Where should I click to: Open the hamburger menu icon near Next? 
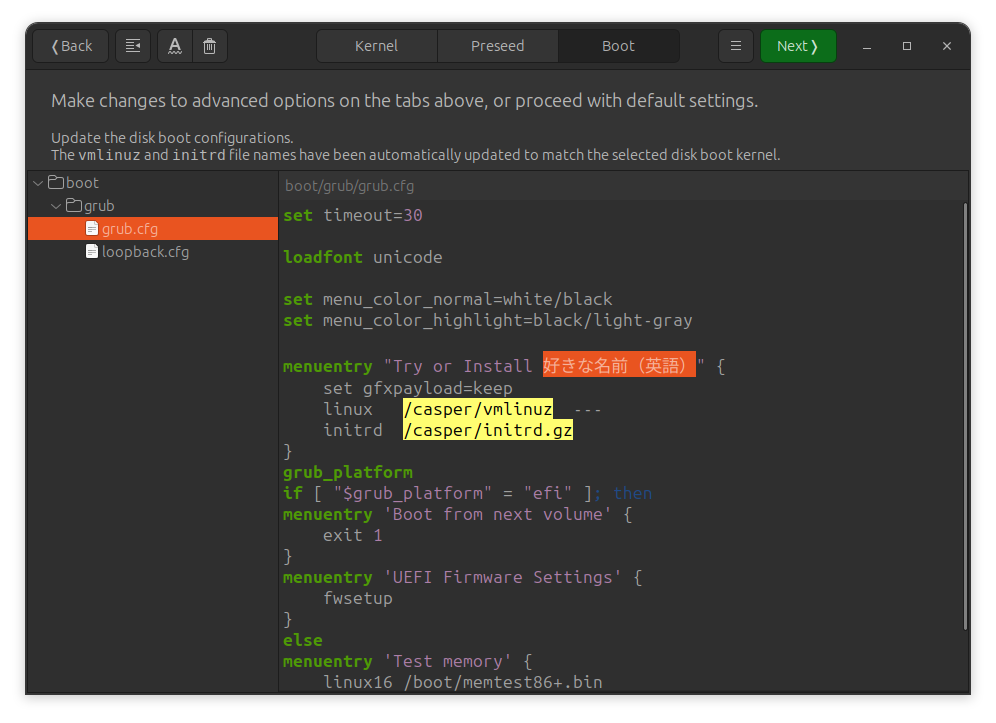click(736, 45)
